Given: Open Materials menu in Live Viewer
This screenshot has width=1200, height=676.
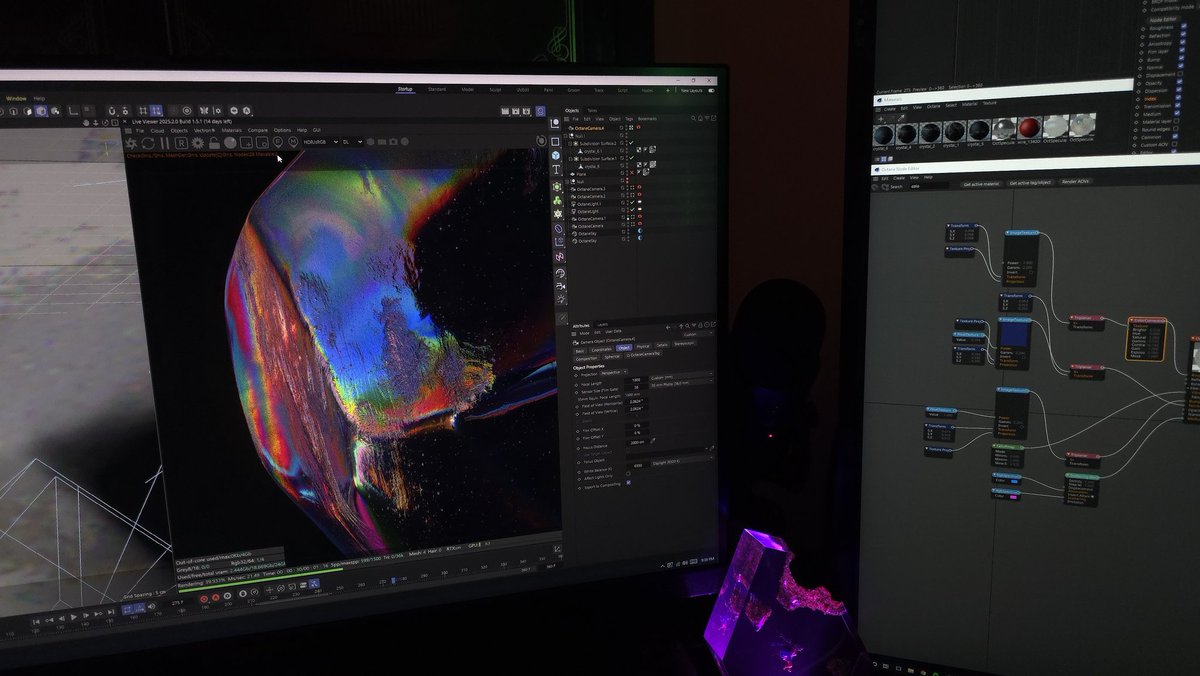Looking at the screenshot, I should tap(231, 131).
